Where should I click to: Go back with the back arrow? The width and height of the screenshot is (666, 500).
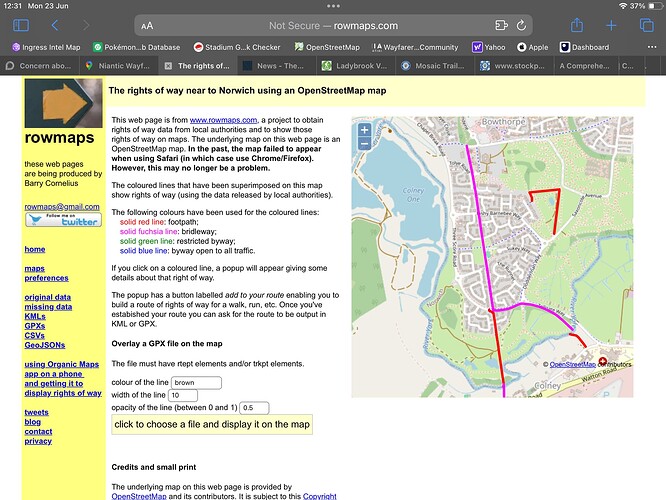pos(55,25)
